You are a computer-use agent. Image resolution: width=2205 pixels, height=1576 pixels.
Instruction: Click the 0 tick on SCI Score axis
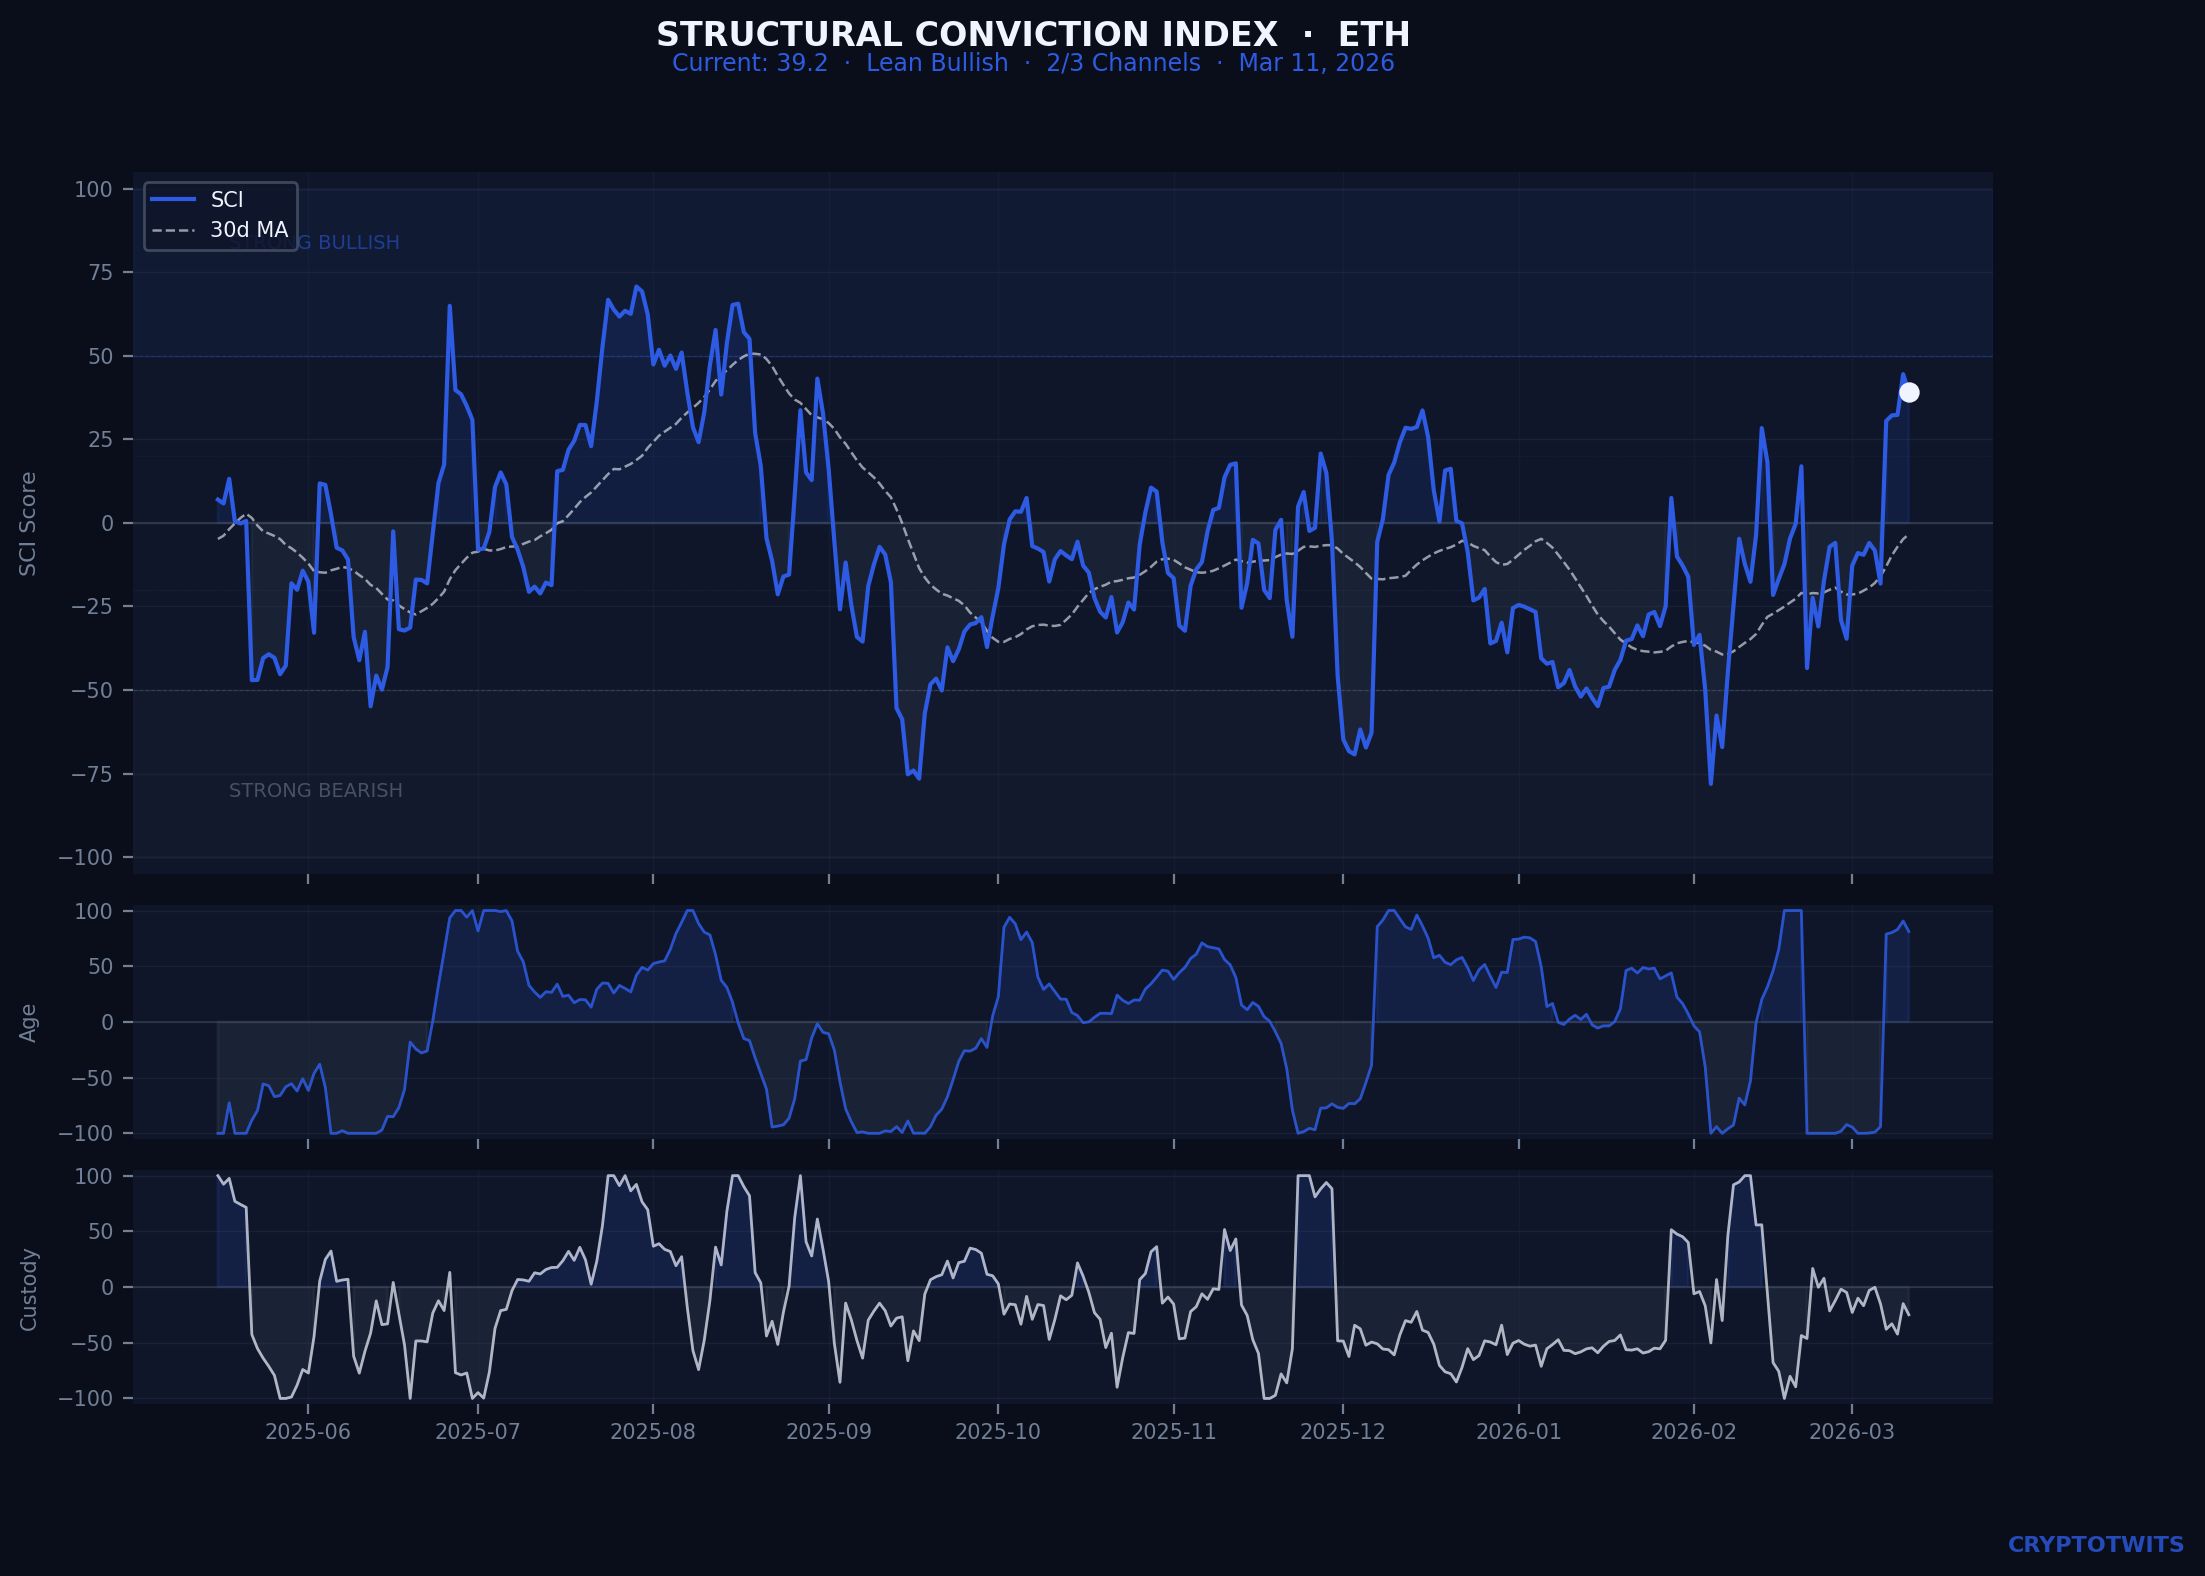pyautogui.click(x=107, y=523)
